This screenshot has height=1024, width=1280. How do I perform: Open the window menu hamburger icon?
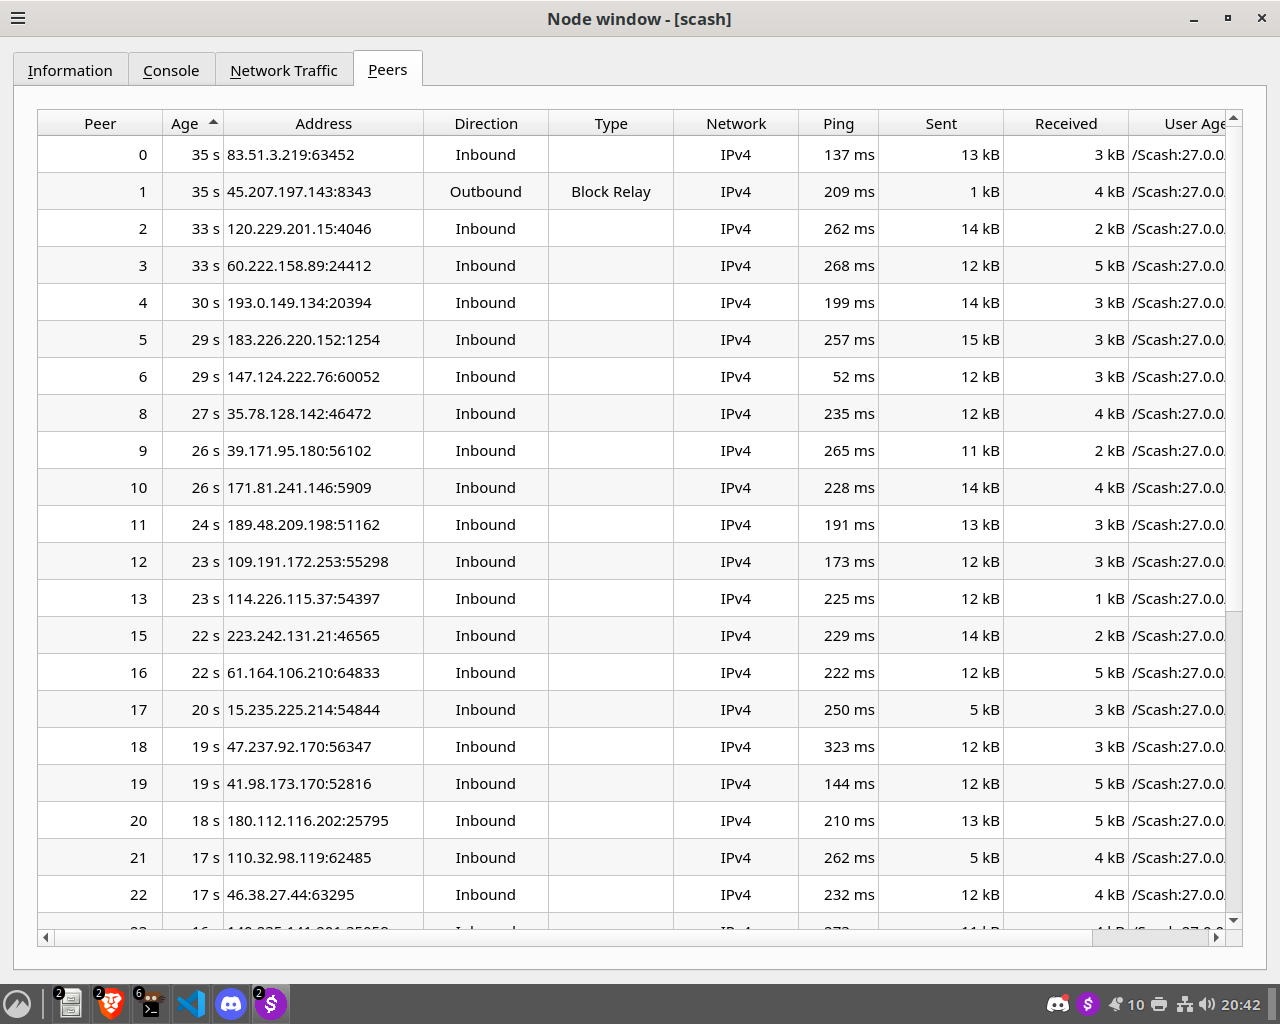pos(18,18)
